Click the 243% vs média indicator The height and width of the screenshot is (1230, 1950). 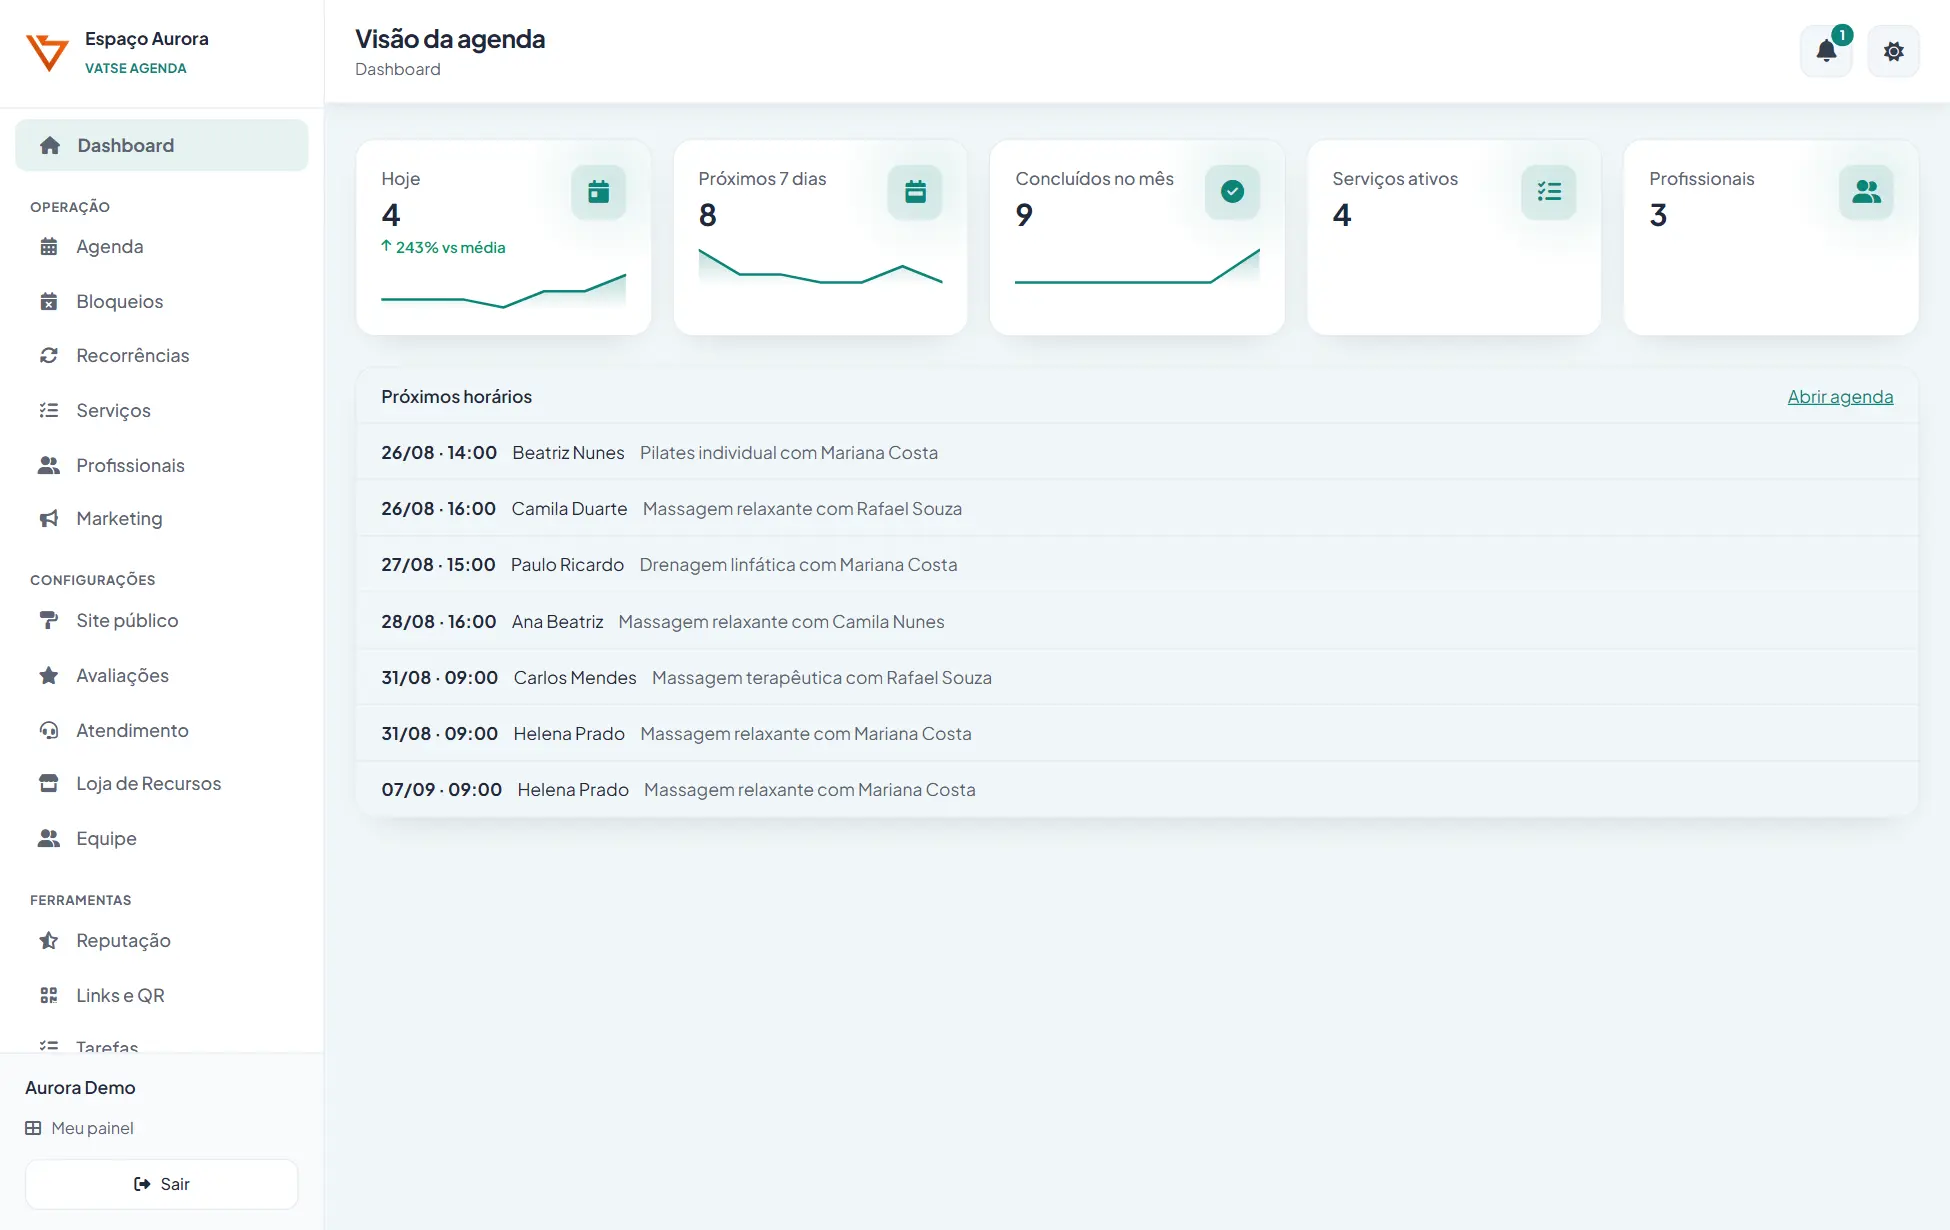tap(443, 248)
